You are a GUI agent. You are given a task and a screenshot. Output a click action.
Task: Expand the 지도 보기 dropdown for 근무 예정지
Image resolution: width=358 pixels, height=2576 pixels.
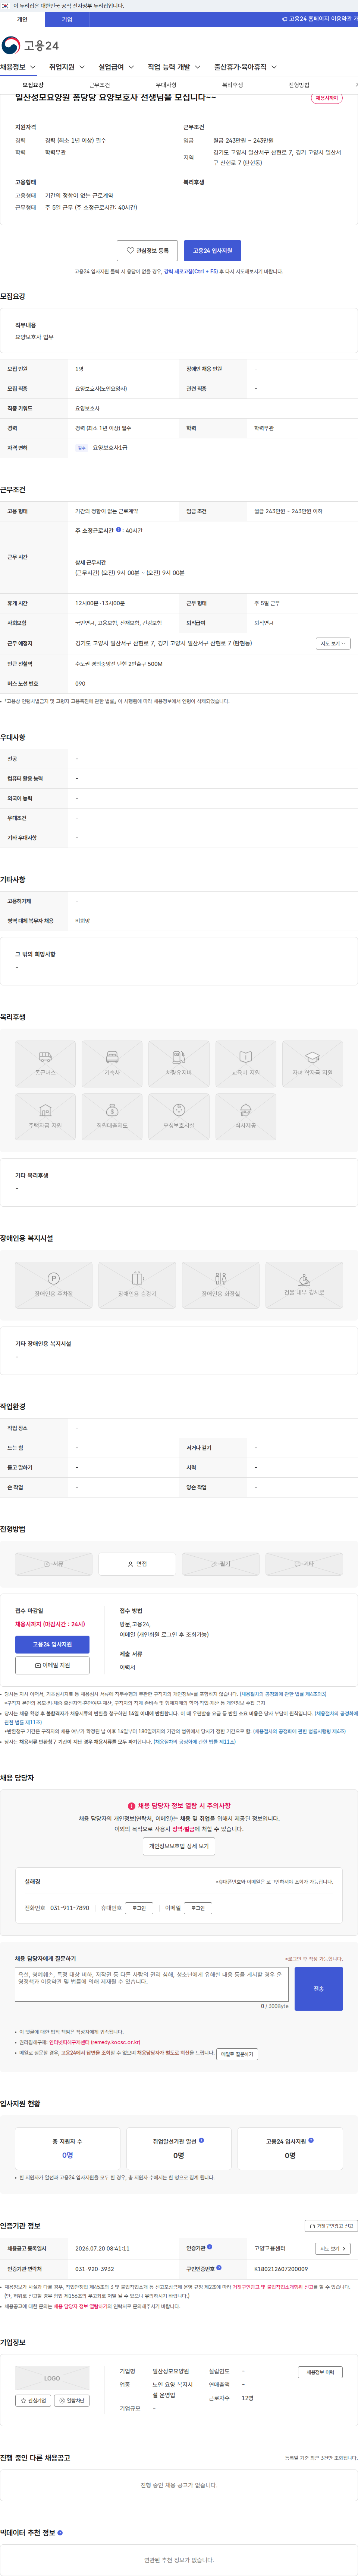[x=333, y=643]
